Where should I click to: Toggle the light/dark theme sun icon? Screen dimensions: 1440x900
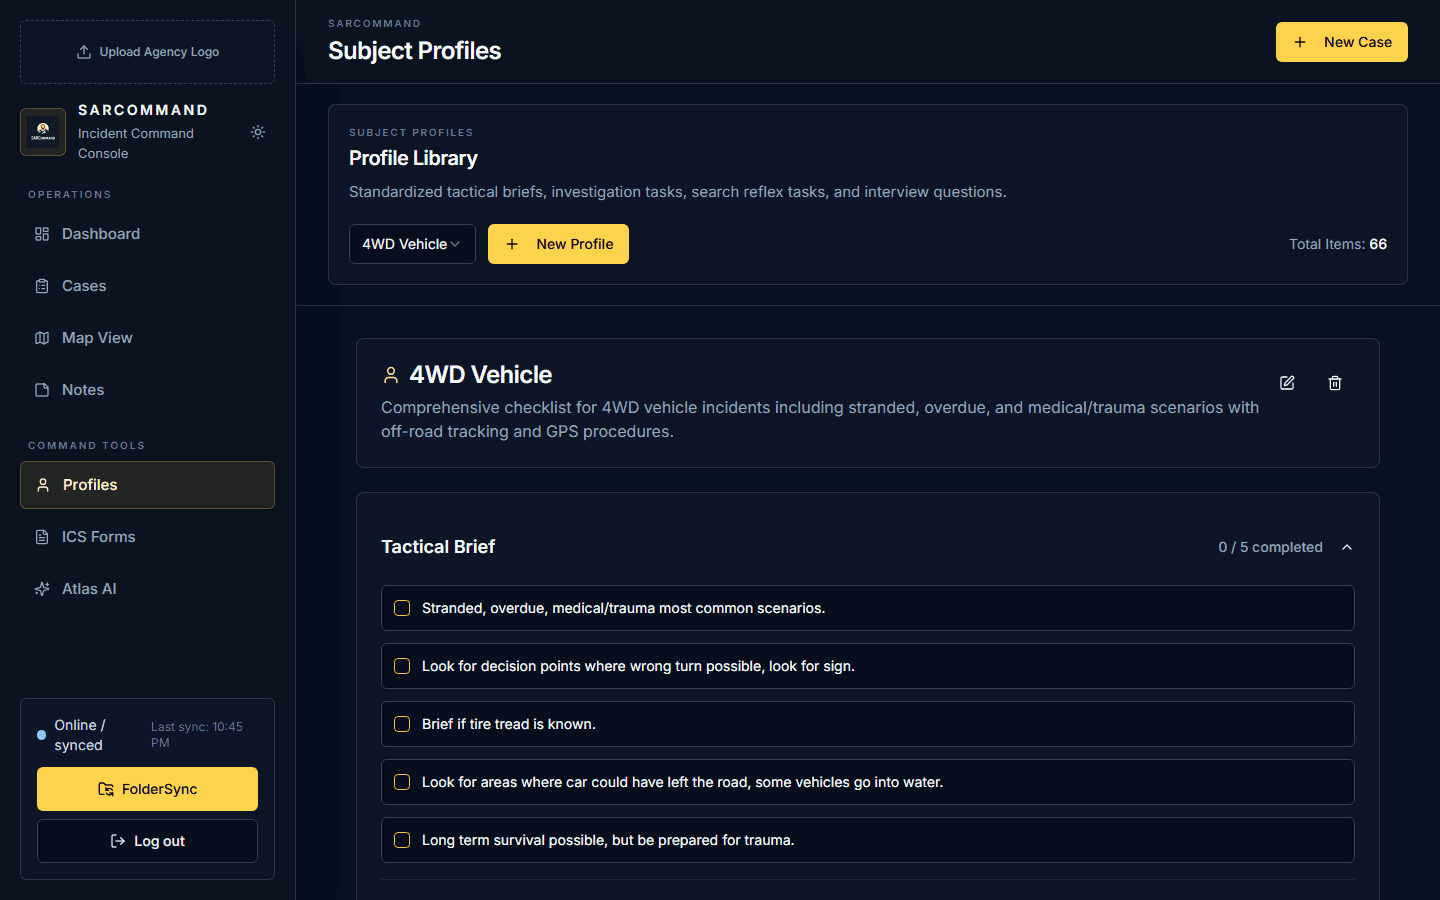click(x=258, y=132)
